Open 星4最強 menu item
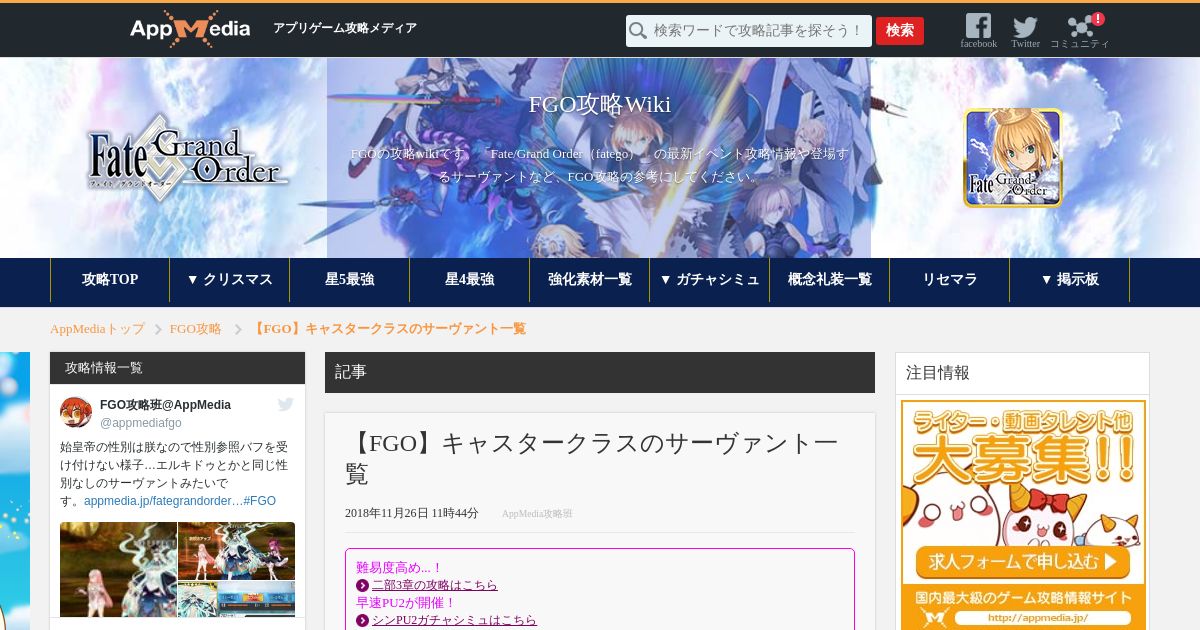1200x630 pixels. pos(470,280)
